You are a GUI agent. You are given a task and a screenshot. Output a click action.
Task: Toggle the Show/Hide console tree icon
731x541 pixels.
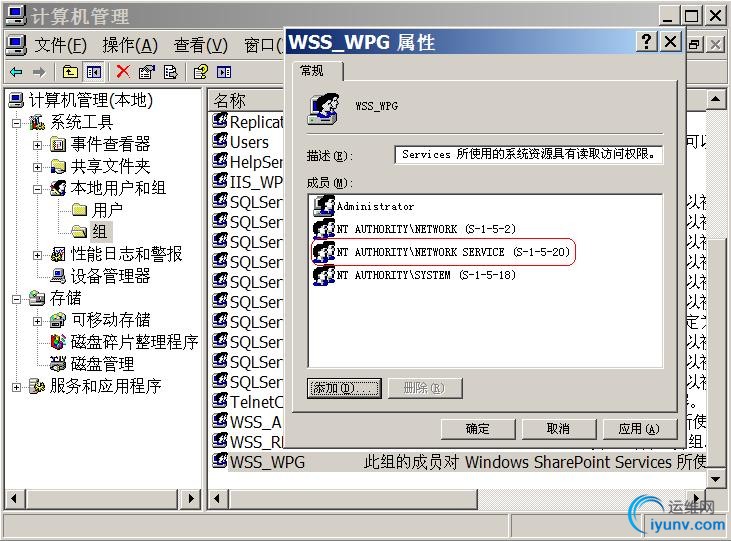tap(94, 72)
